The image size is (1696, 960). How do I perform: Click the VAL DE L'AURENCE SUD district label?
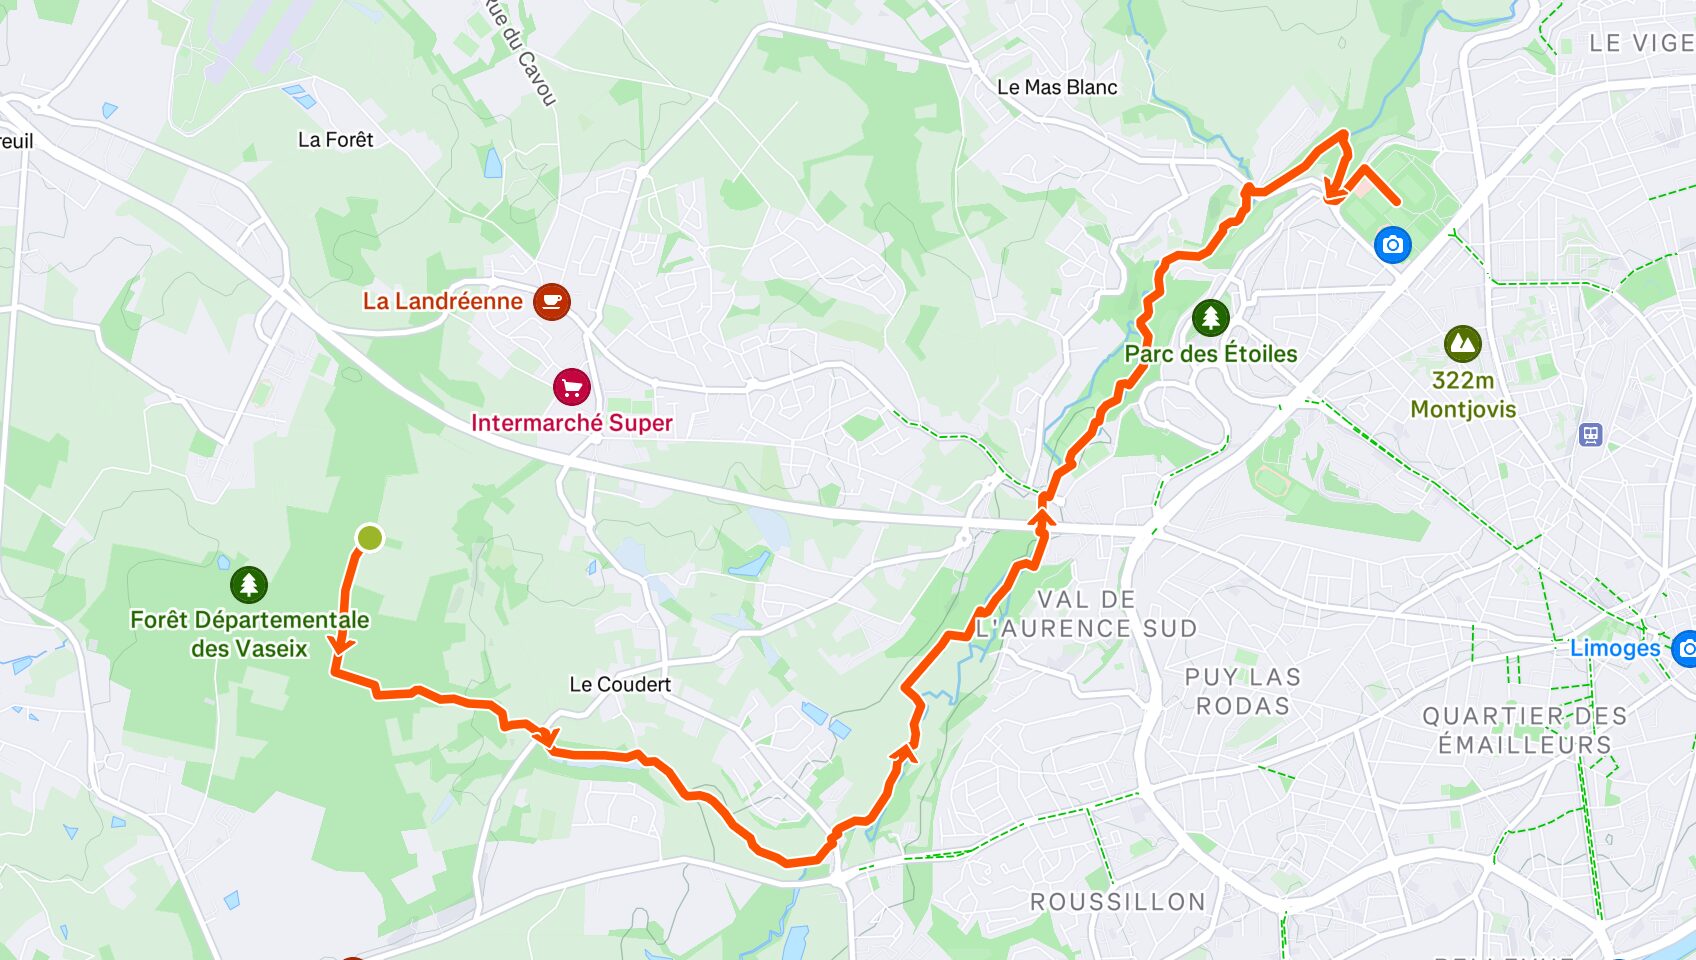click(1086, 614)
